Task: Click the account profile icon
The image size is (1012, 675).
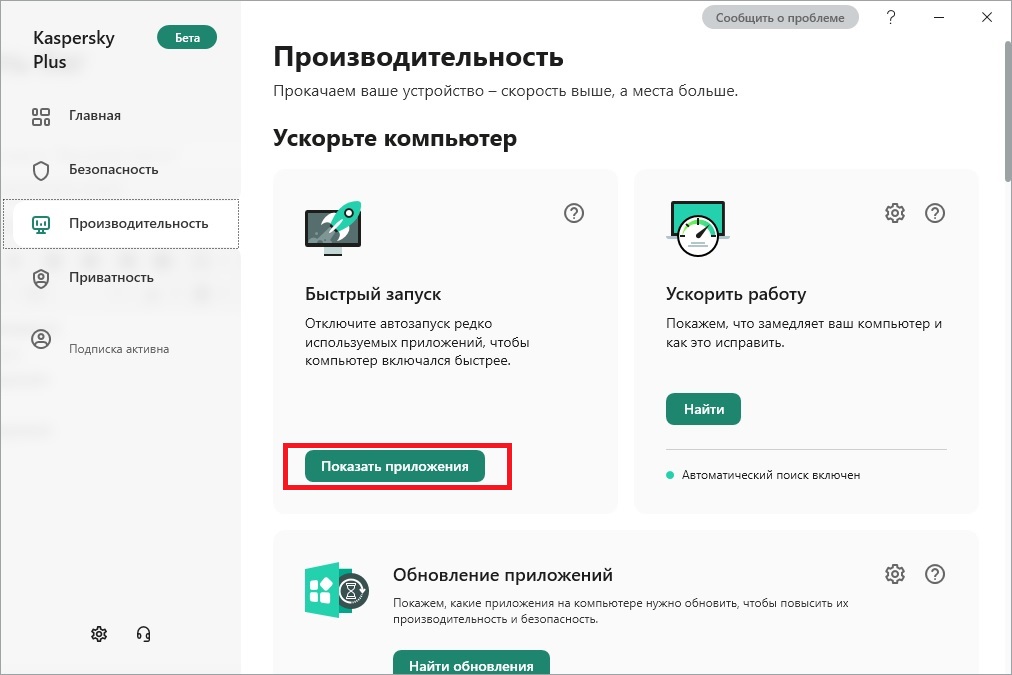Action: [x=41, y=339]
